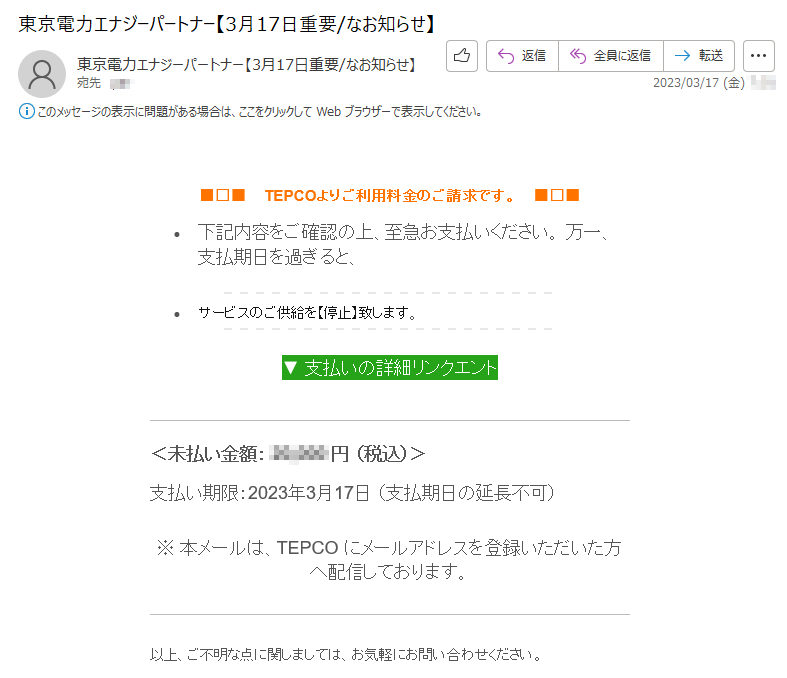Click the sender name 東京電力エナジーパートナー
The height and width of the screenshot is (678, 787).
pos(246,64)
